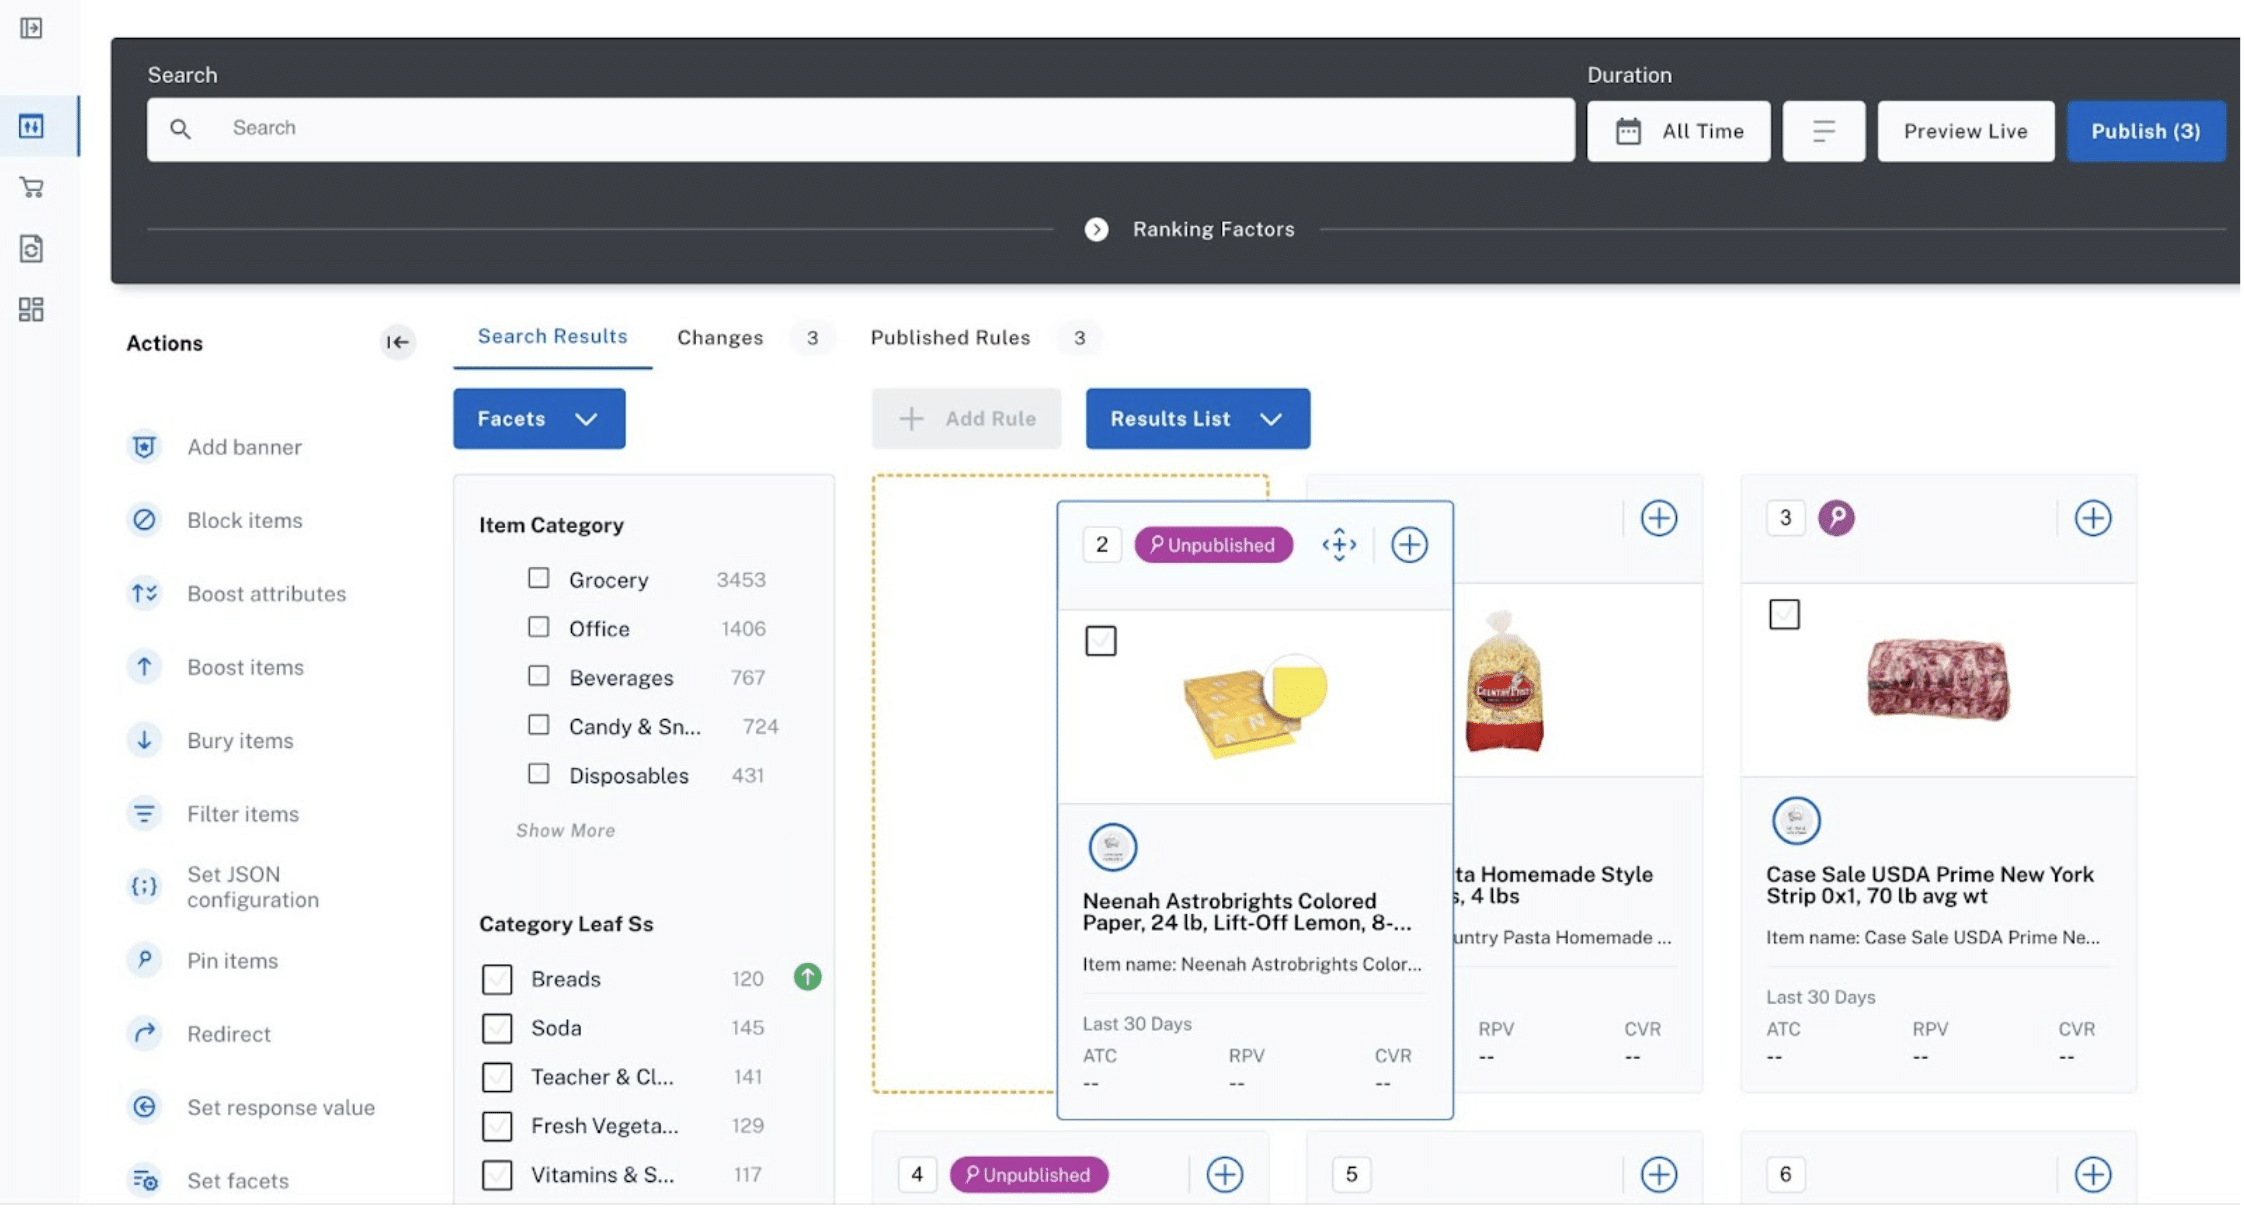This screenshot has width=2244, height=1210.
Task: Click the Pin items icon in Actions
Action: point(145,961)
